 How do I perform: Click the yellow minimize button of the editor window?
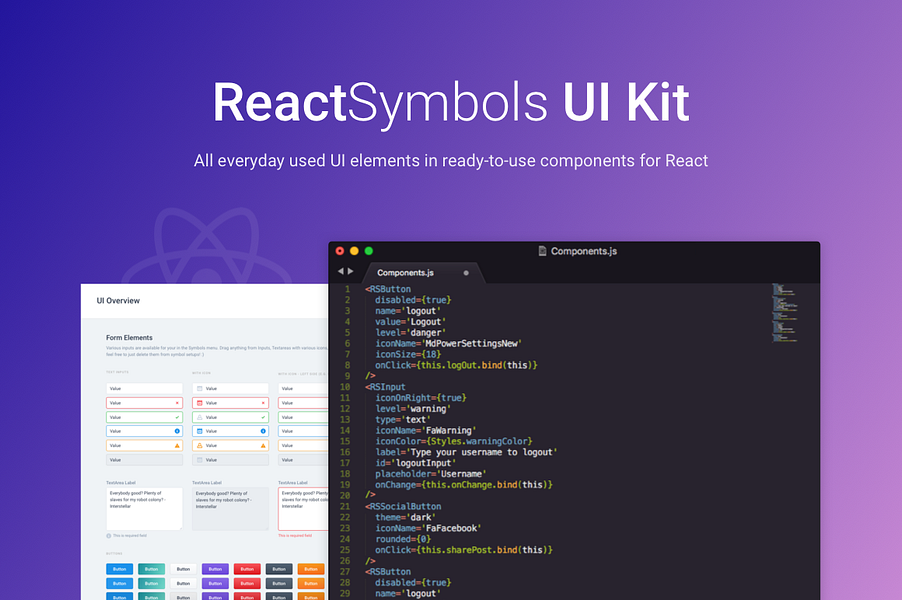click(x=354, y=251)
